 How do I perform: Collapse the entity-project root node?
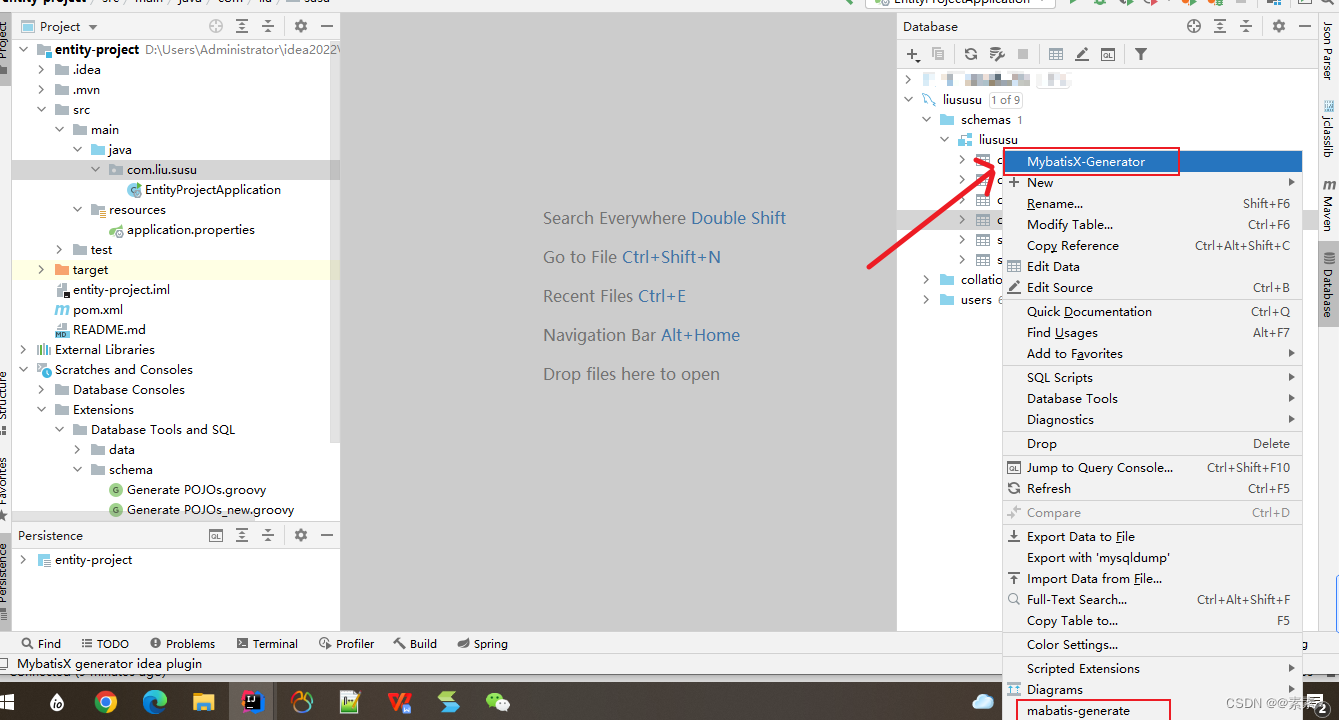(x=23, y=50)
